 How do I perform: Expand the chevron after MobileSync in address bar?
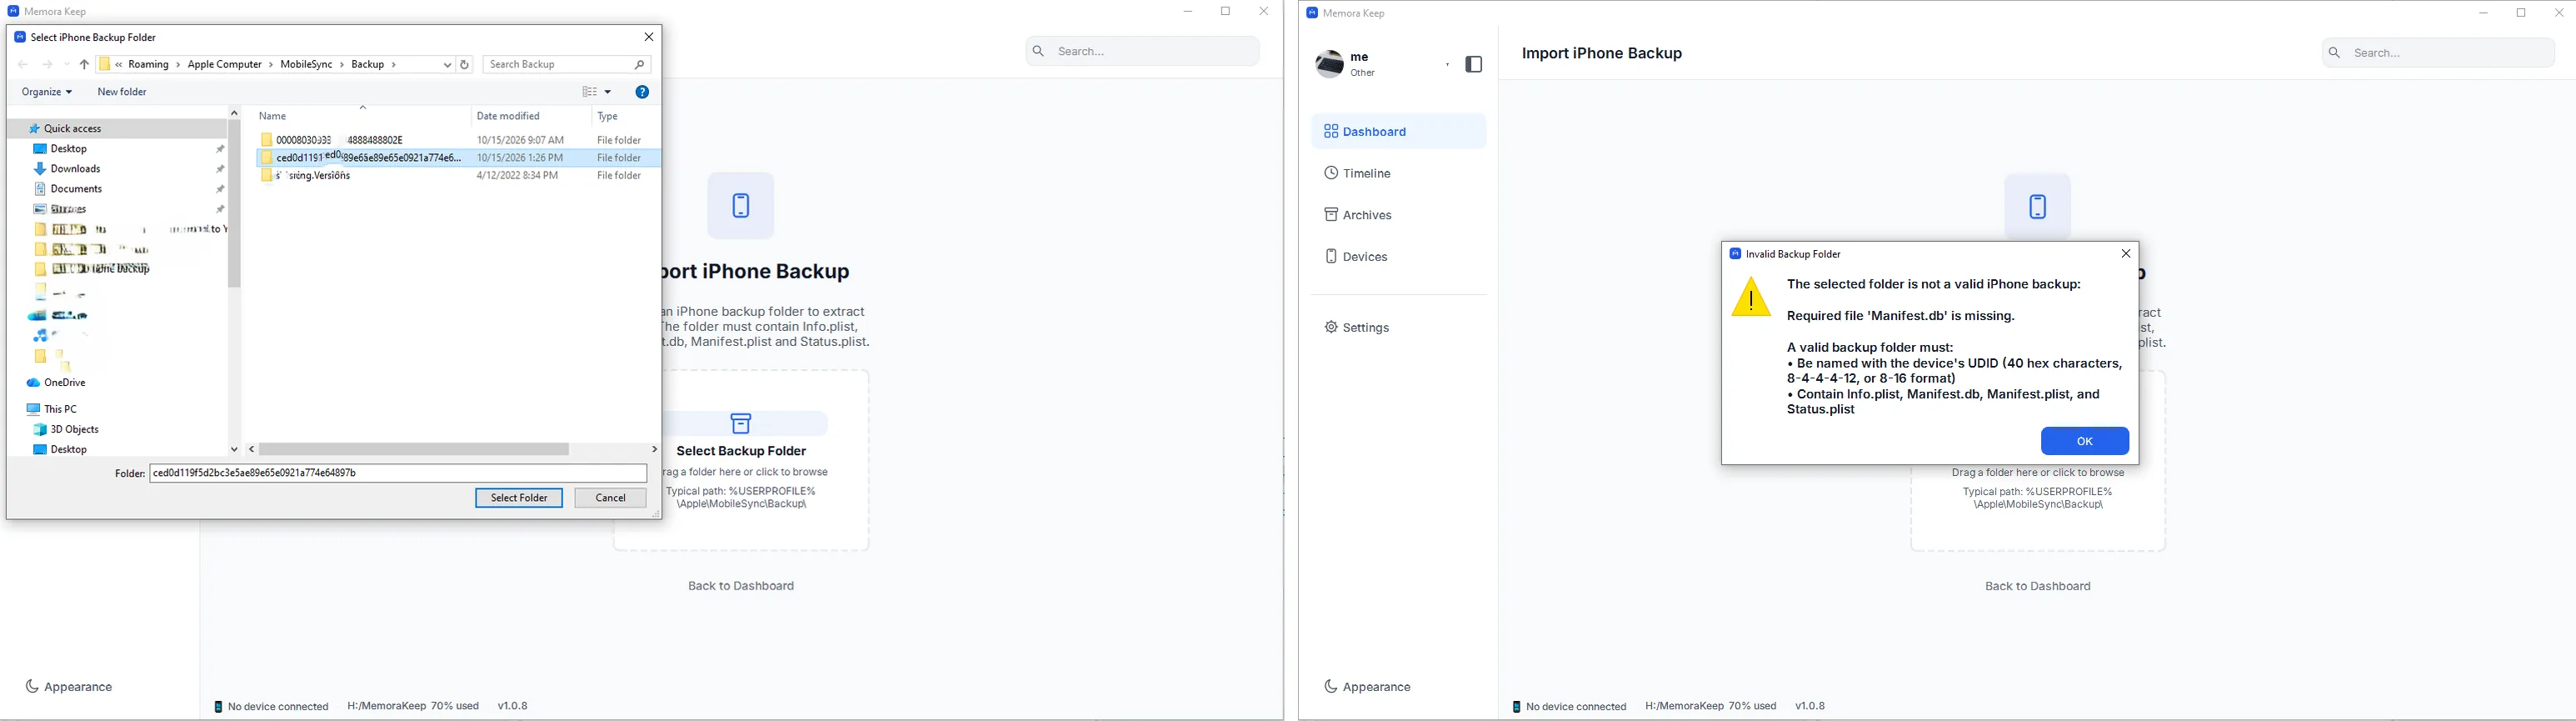341,65
